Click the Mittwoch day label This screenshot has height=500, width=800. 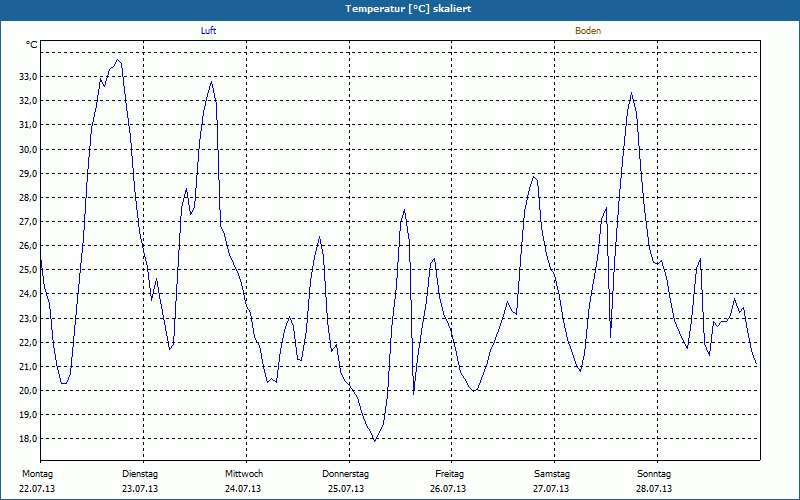click(x=244, y=474)
